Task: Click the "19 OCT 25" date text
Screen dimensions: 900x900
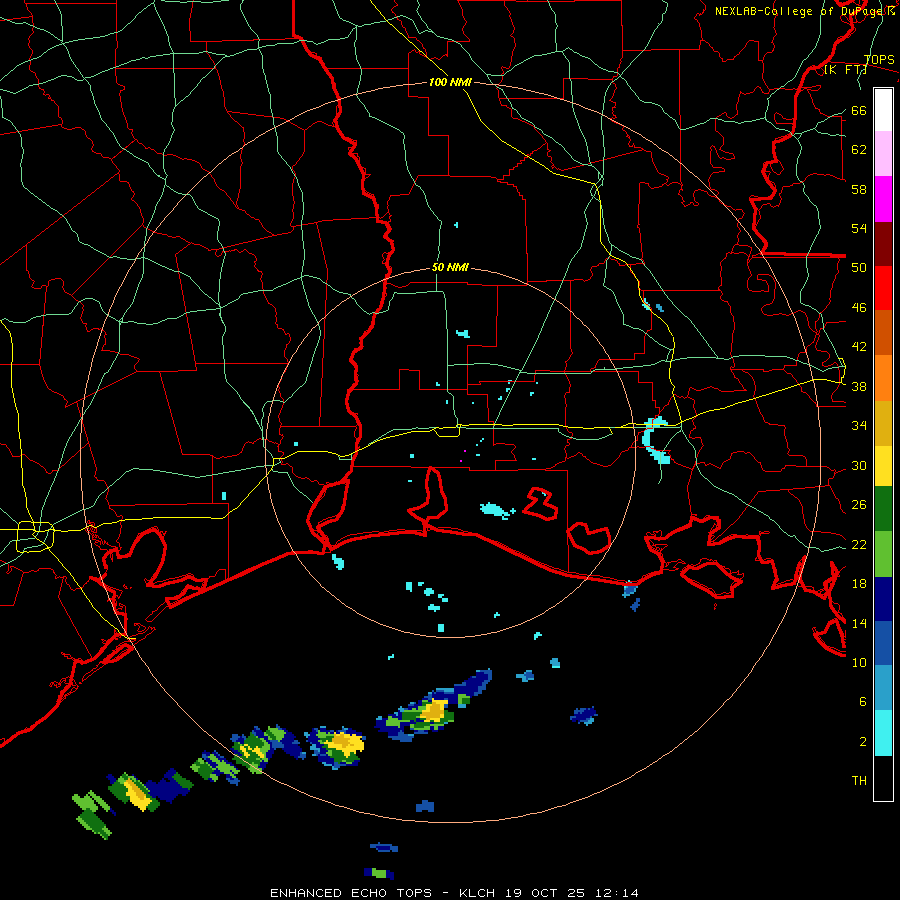Action: [x=544, y=893]
